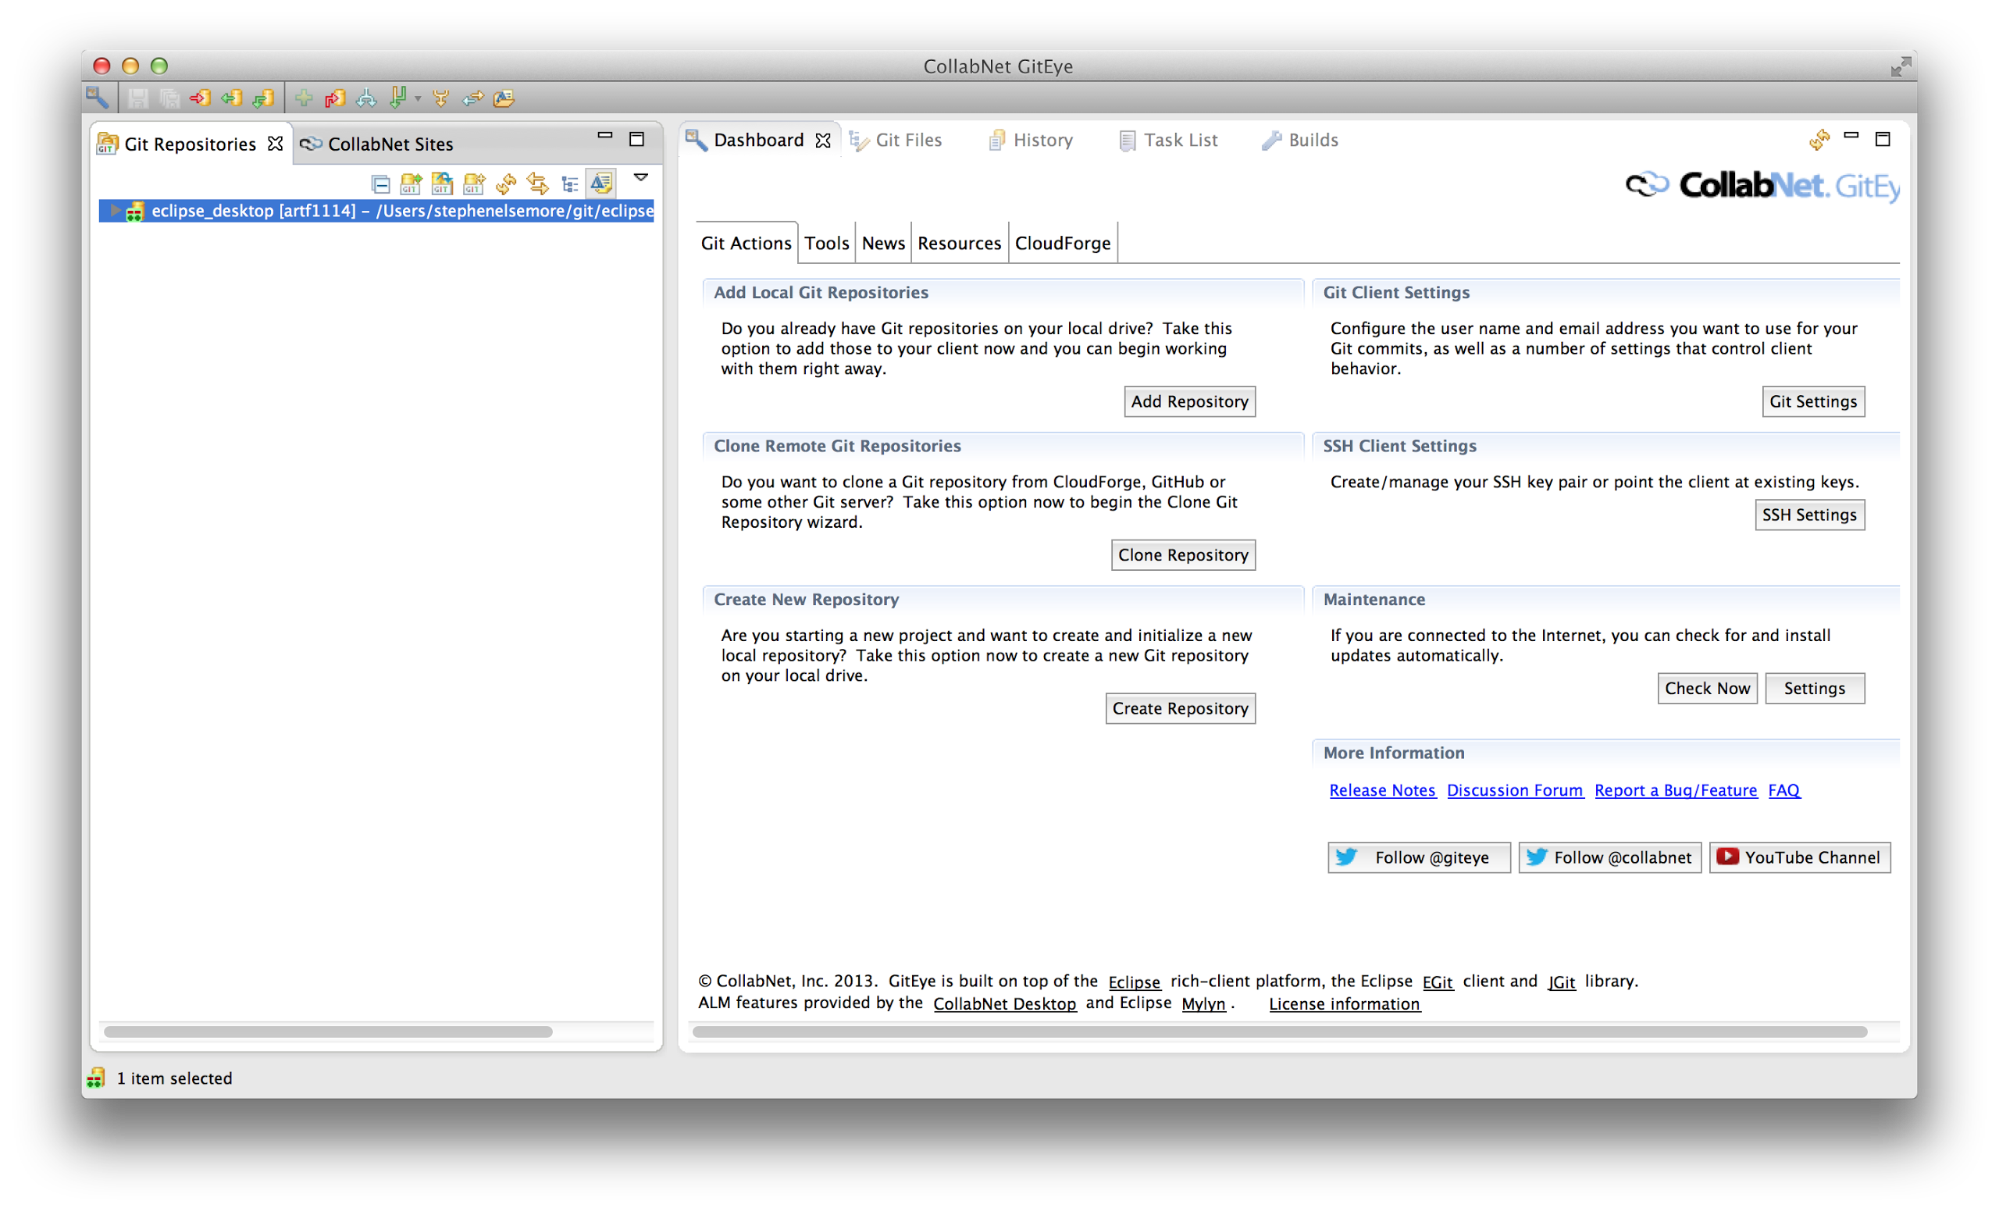Click the Create Repository button
This screenshot has height=1212, width=1999.
point(1180,708)
